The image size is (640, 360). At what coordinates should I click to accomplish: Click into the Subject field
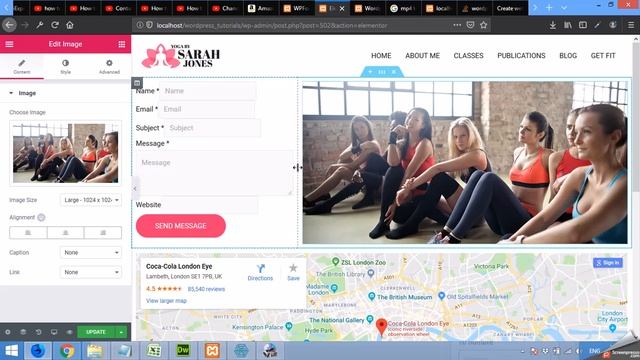pos(213,128)
